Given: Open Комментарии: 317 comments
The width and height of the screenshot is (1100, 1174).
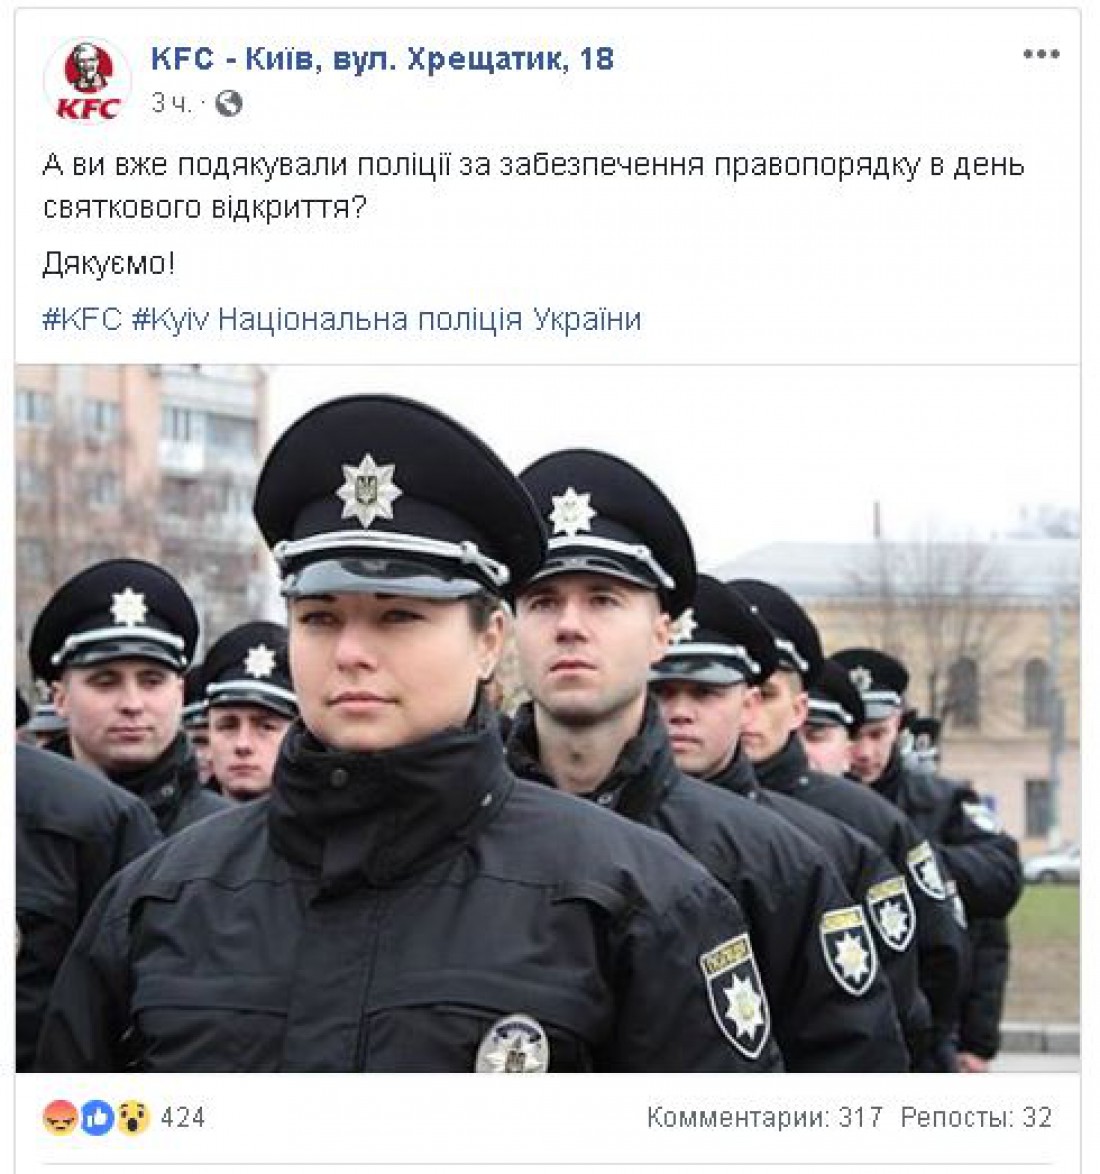Looking at the screenshot, I should [x=765, y=1117].
